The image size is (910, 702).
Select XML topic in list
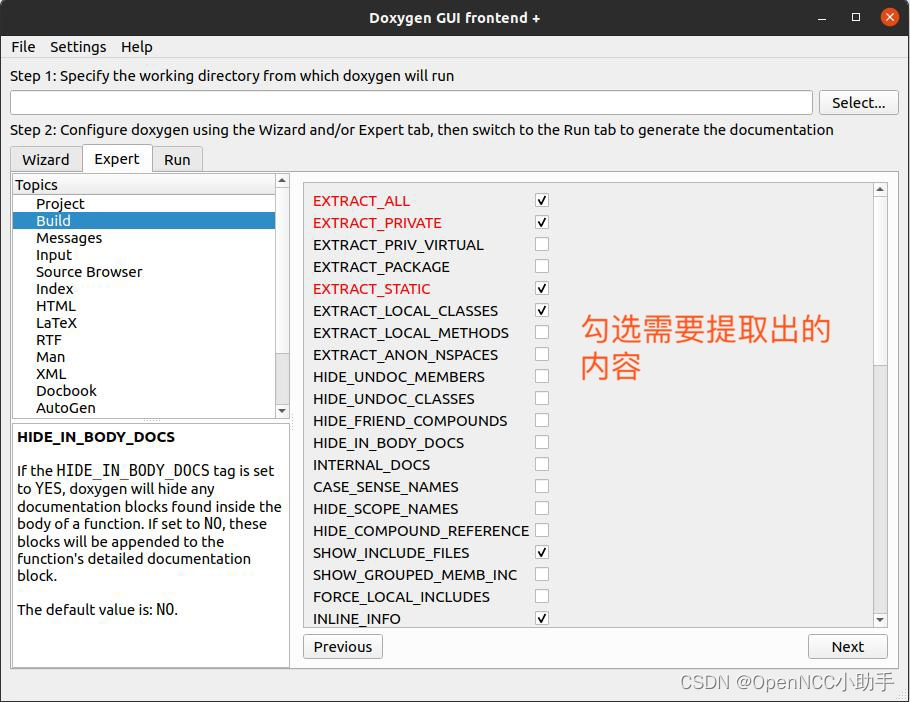pyautogui.click(x=144, y=374)
